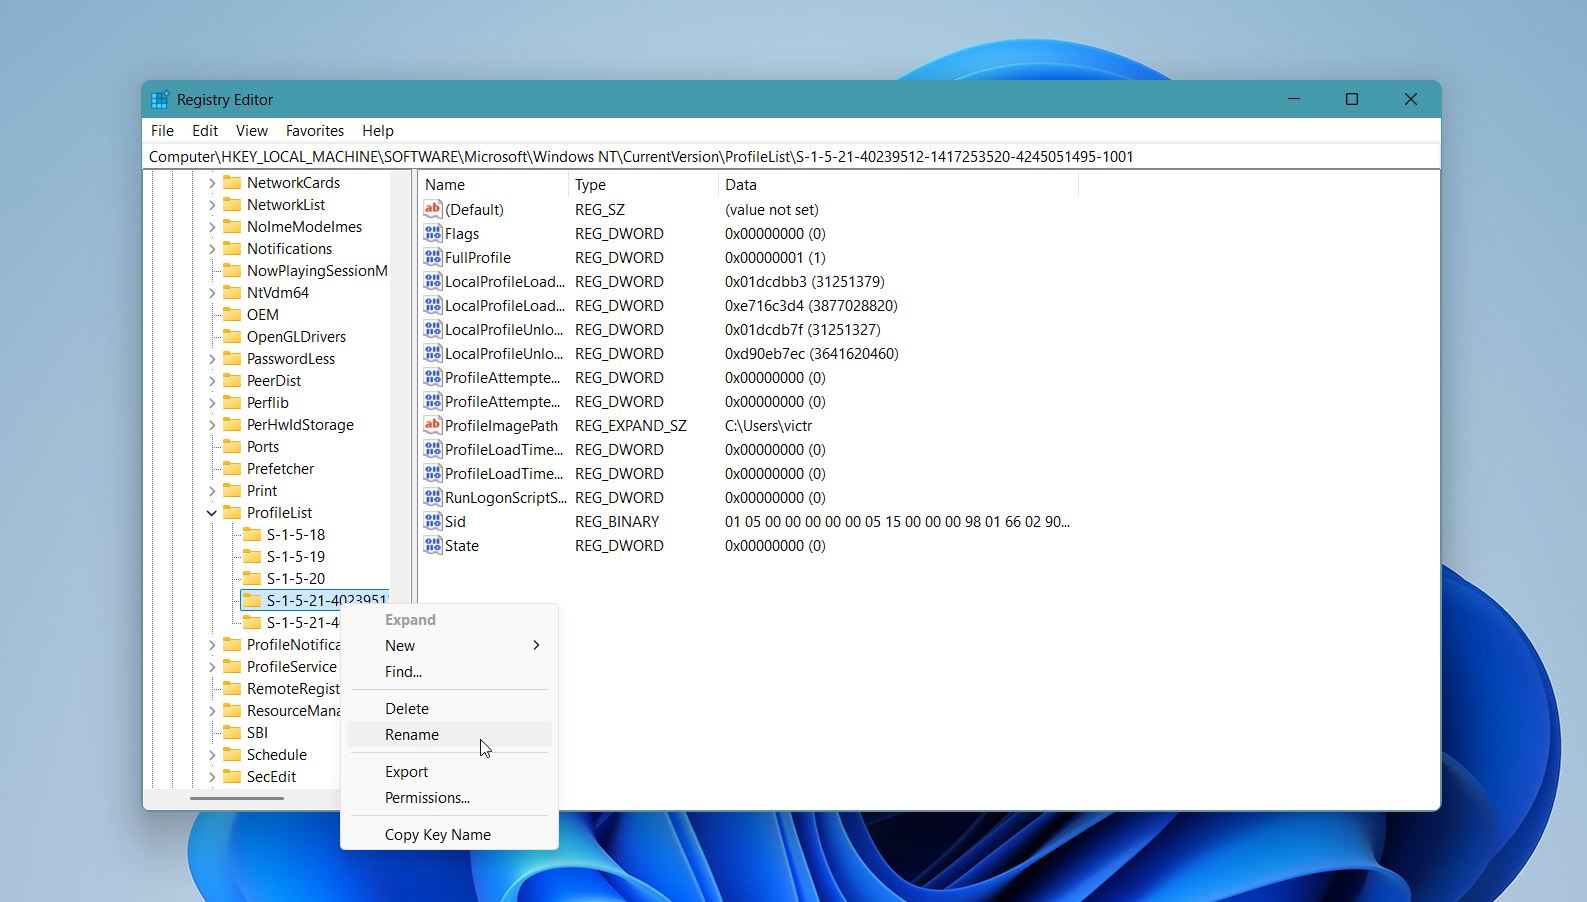Click the ProfileList folder icon

(x=232, y=512)
